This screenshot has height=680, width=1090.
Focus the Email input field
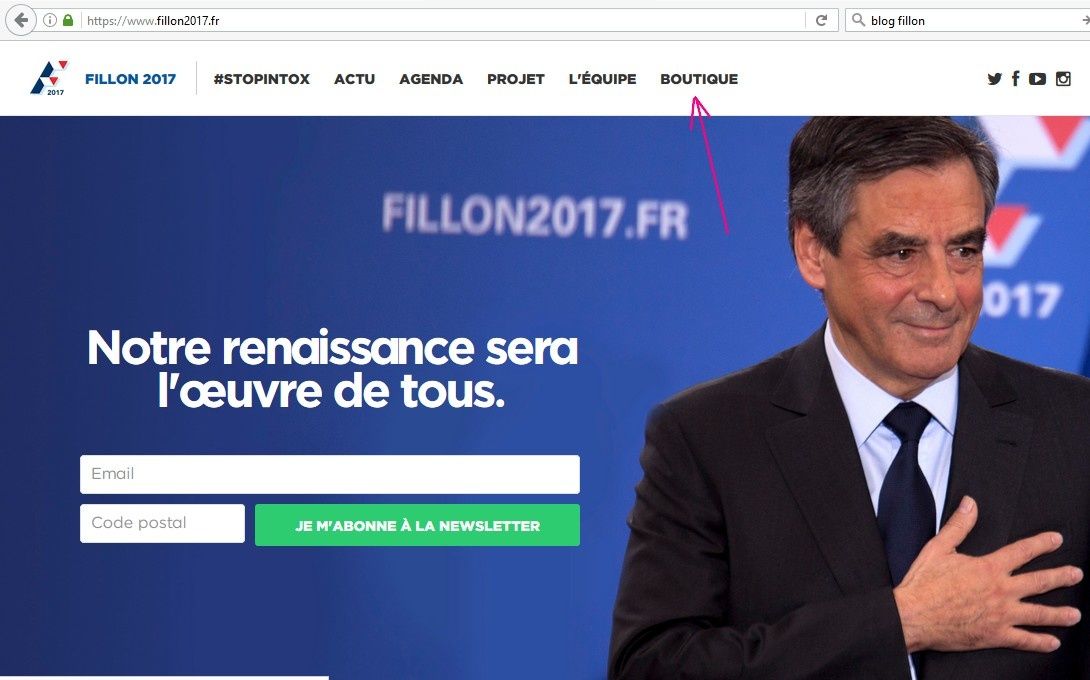(x=330, y=474)
